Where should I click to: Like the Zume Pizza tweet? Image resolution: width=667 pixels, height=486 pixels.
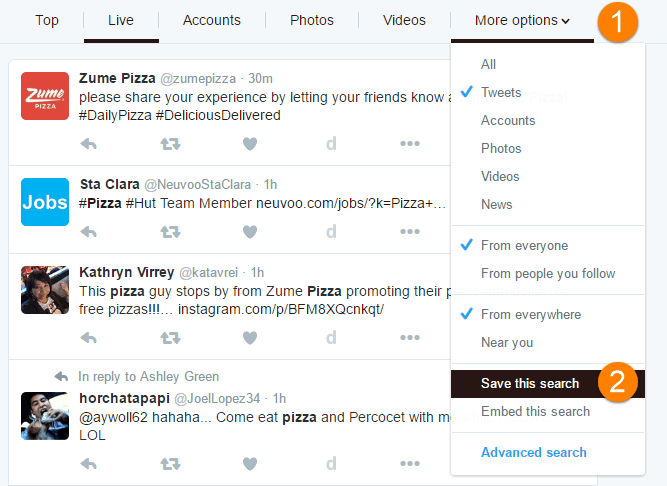click(250, 143)
